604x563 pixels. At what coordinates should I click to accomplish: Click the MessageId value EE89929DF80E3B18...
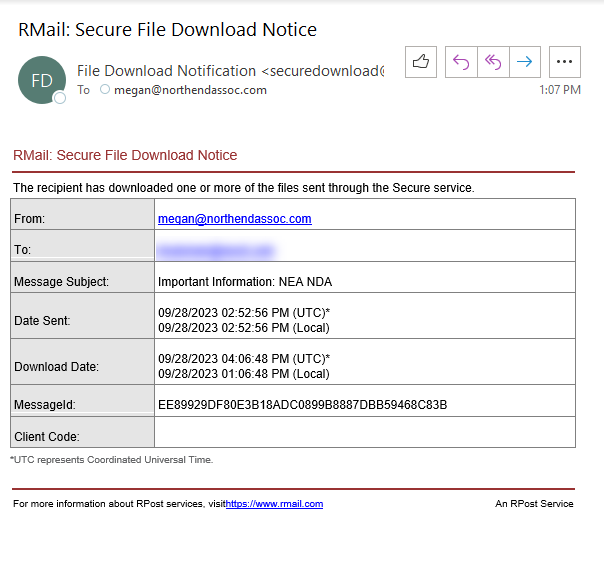302,405
